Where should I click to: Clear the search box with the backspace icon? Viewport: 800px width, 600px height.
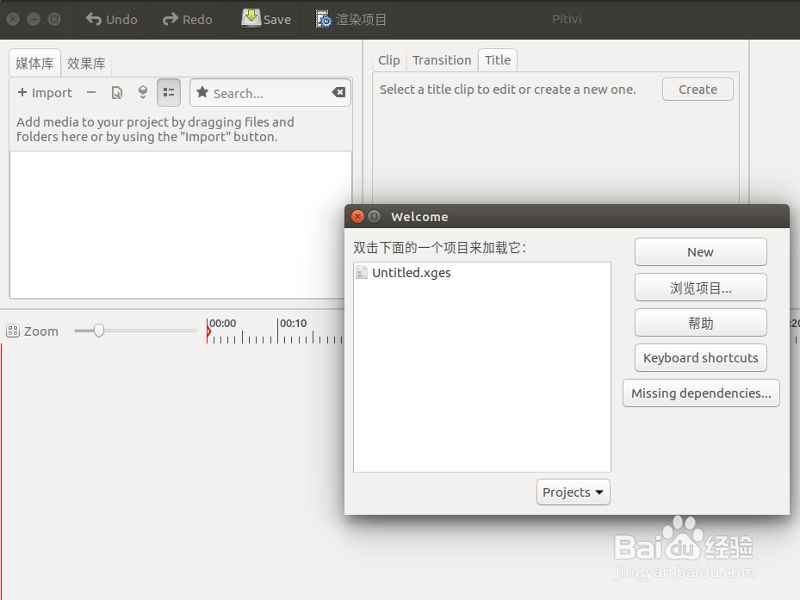point(338,92)
